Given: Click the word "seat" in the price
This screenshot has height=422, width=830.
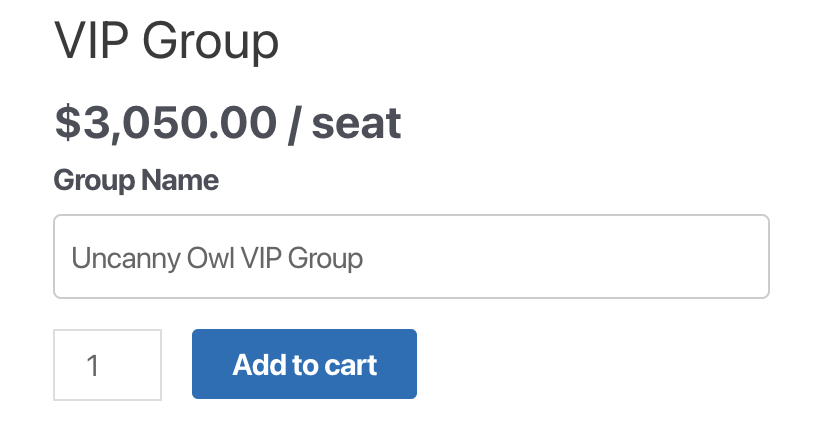Looking at the screenshot, I should 356,122.
